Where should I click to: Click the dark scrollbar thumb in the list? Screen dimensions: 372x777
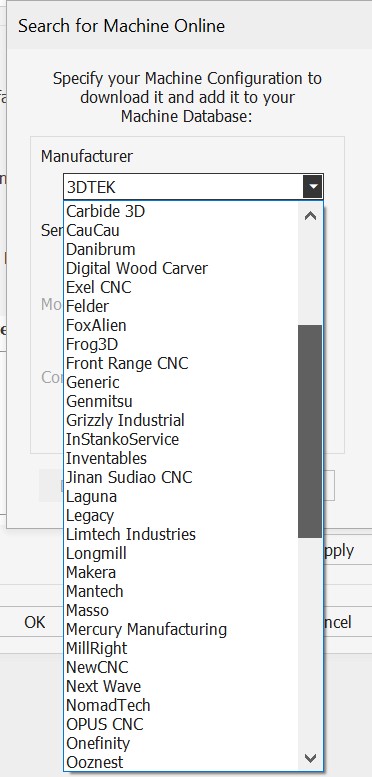[310, 431]
